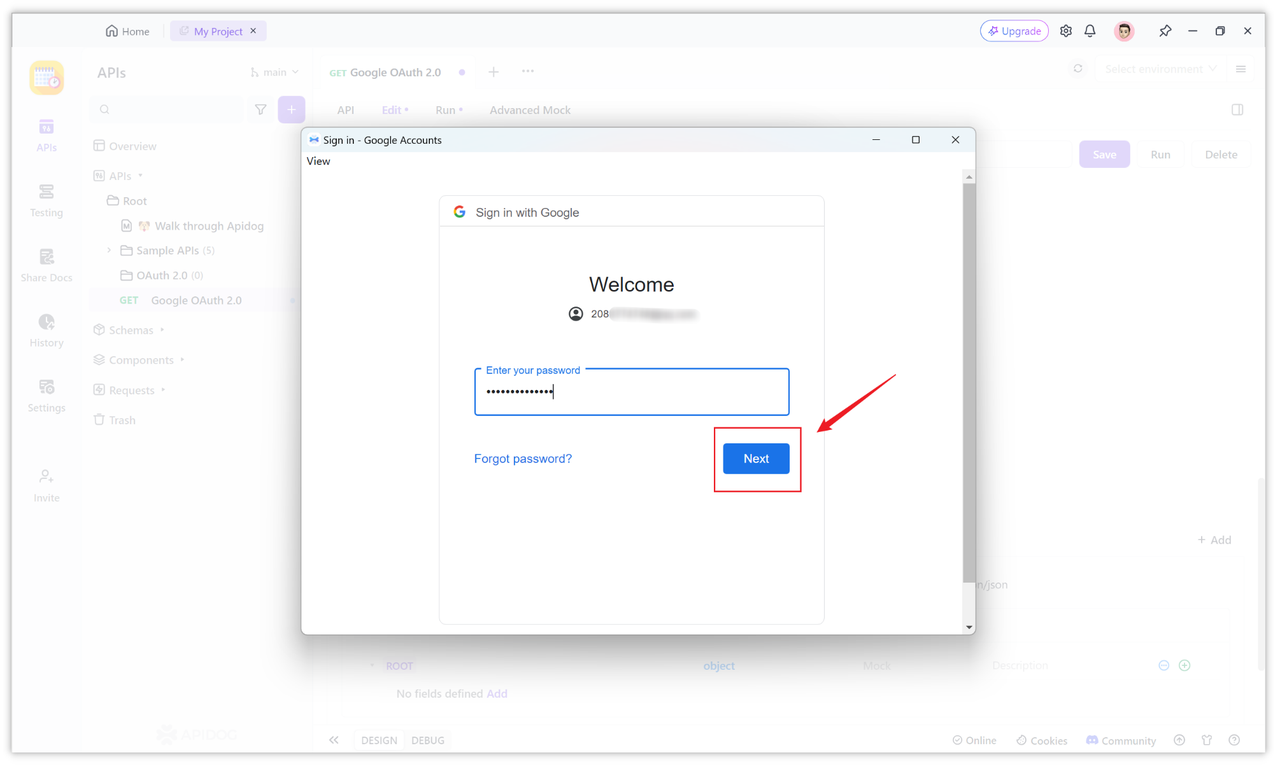Click the user profile avatar
This screenshot has height=769, width=1280.
(x=1124, y=31)
